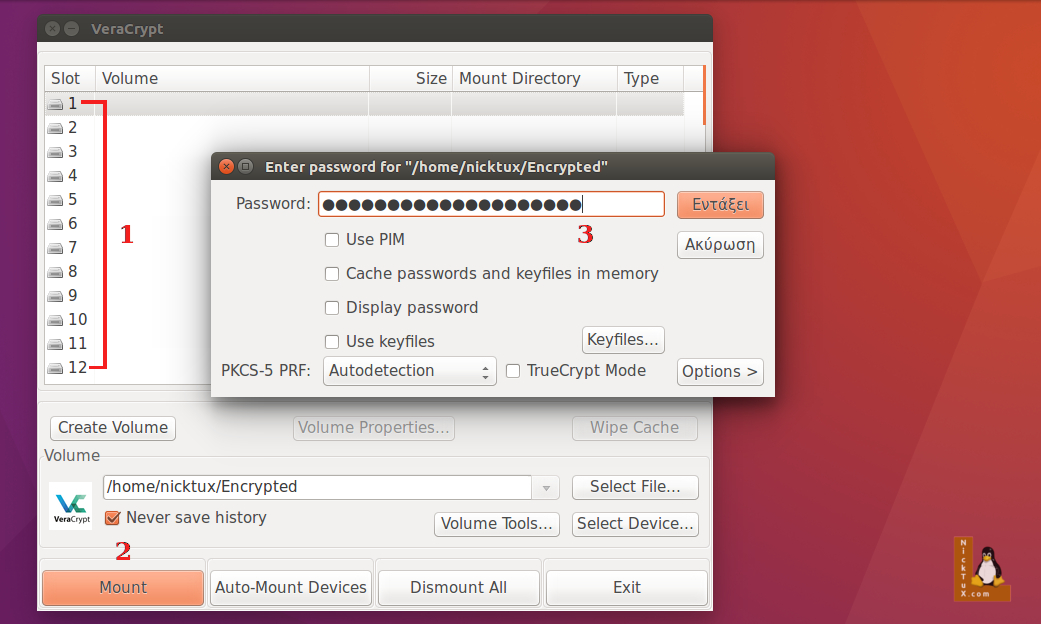Click Select File to choose a volume
The image size is (1041, 624).
pos(634,487)
